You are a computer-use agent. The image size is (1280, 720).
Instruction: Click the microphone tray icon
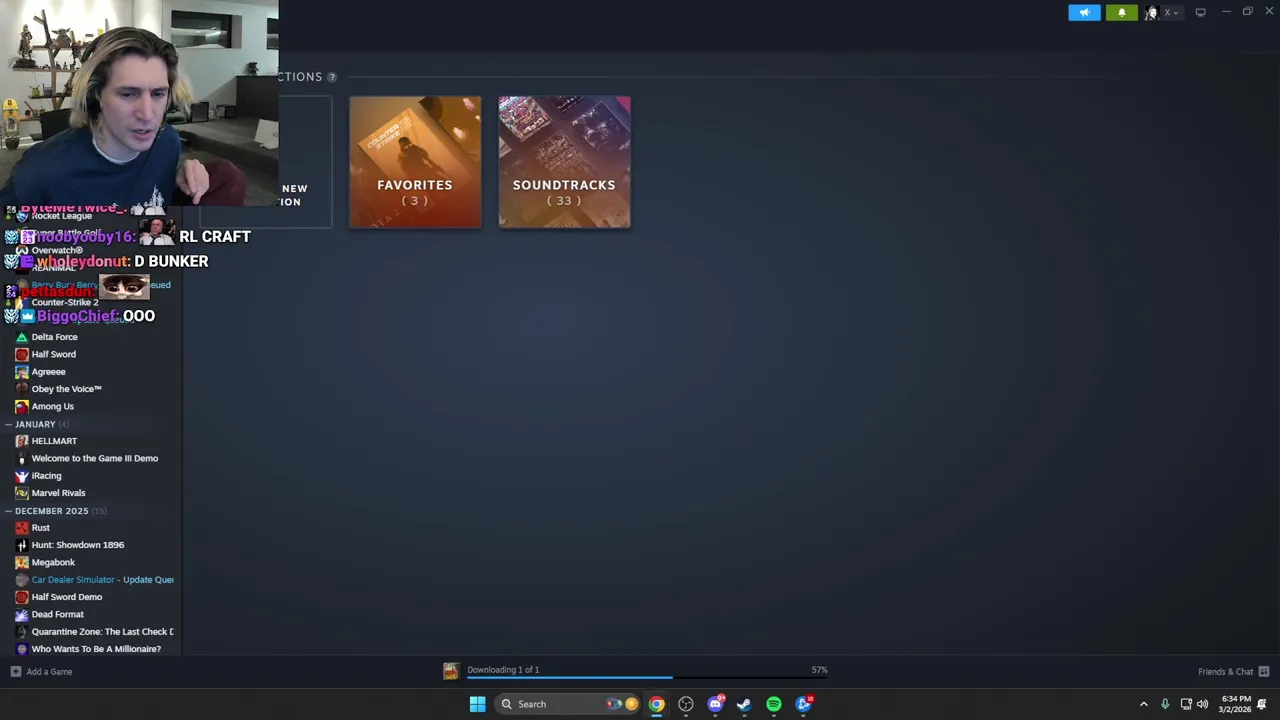click(x=1165, y=704)
